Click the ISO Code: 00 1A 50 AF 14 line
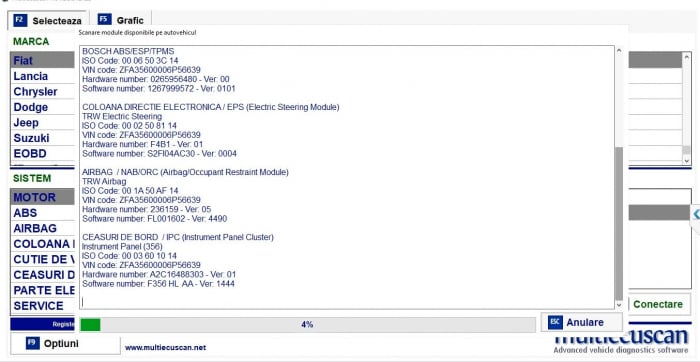700x362 pixels. (130, 191)
